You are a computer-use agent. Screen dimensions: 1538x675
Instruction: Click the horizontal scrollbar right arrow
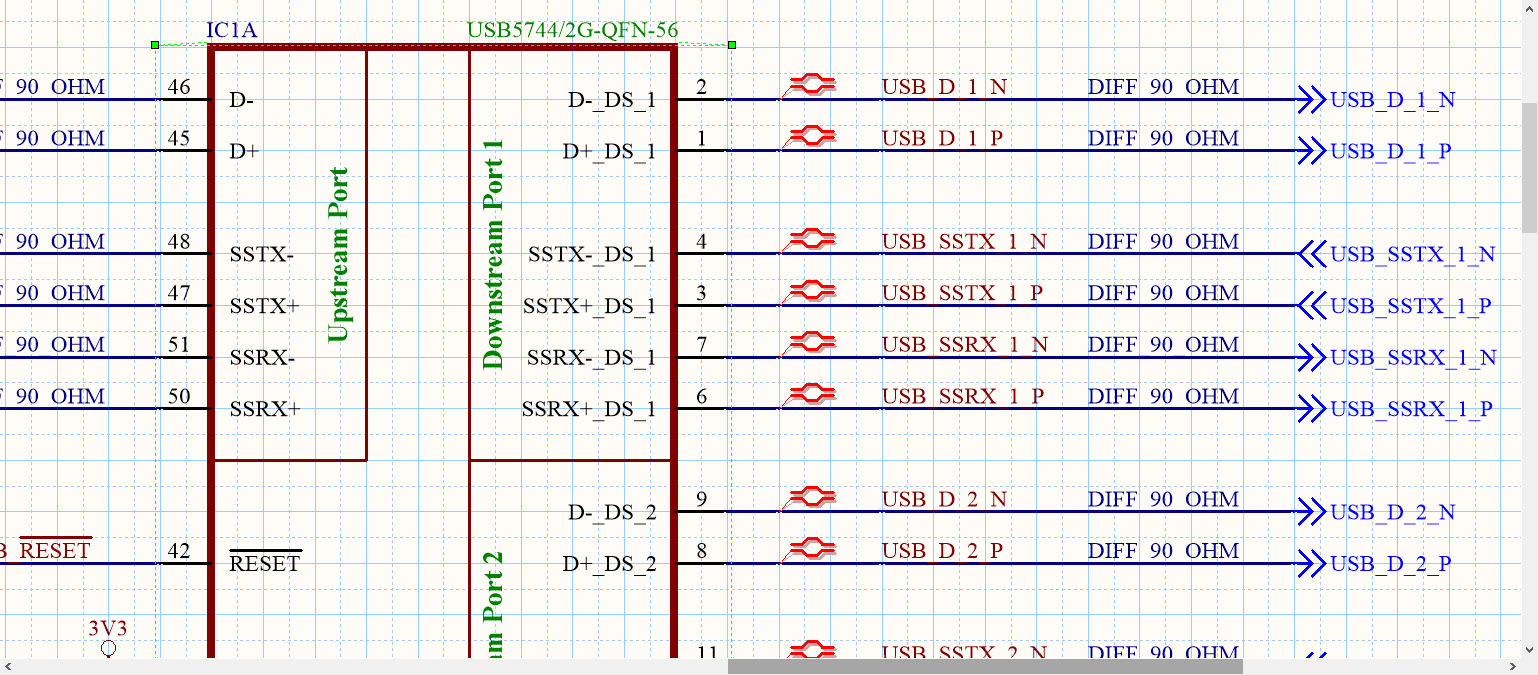(x=1512, y=666)
